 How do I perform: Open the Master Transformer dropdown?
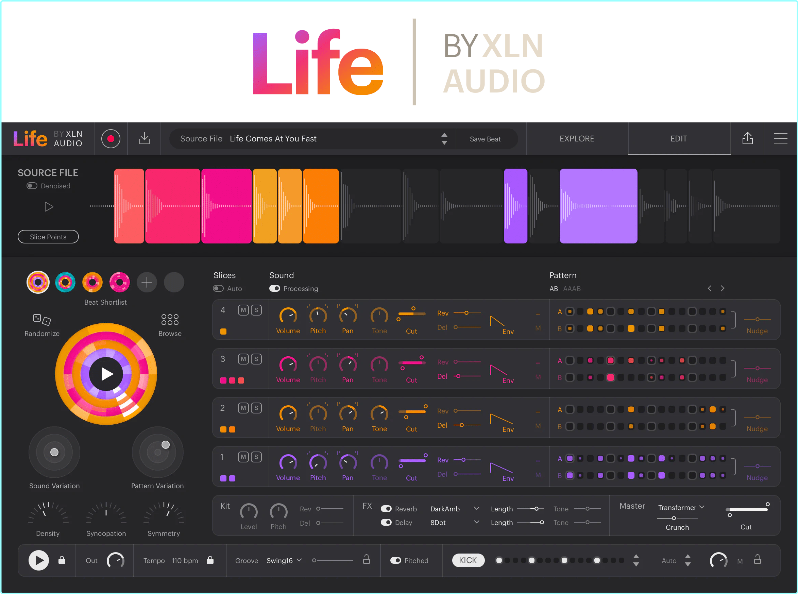click(681, 507)
